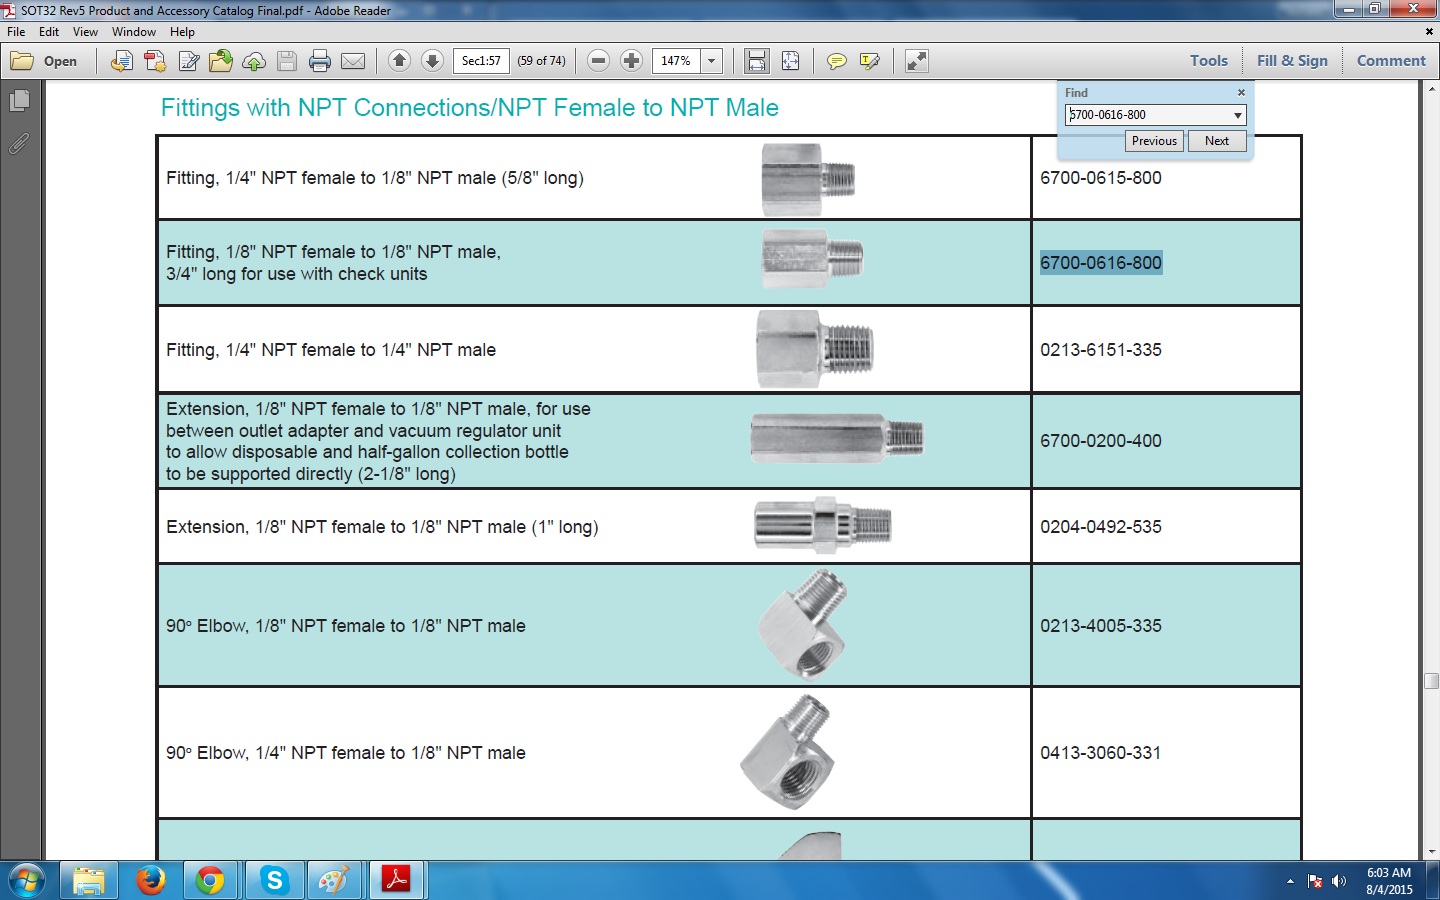Click the Find text input field
Image resolution: width=1440 pixels, height=900 pixels.
coord(1148,115)
